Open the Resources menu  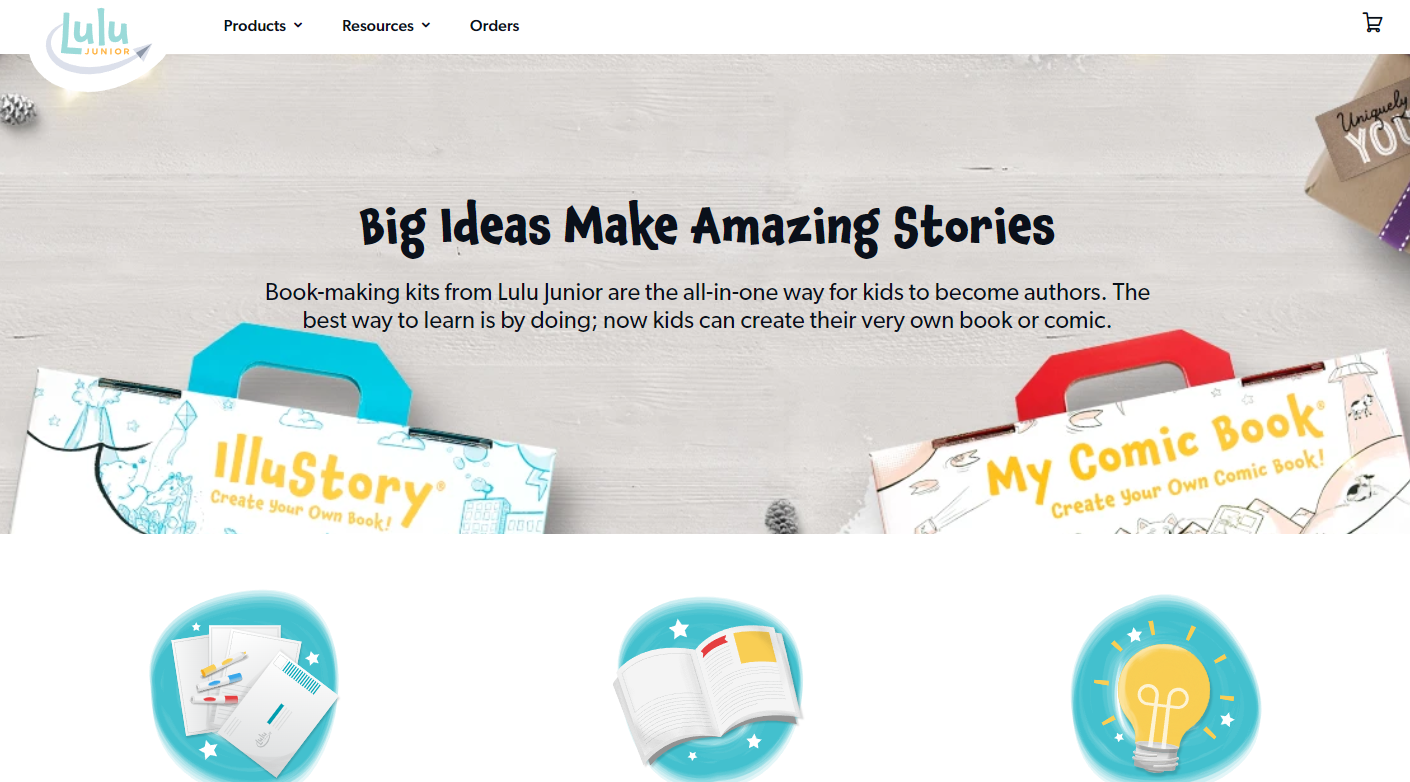tap(386, 26)
